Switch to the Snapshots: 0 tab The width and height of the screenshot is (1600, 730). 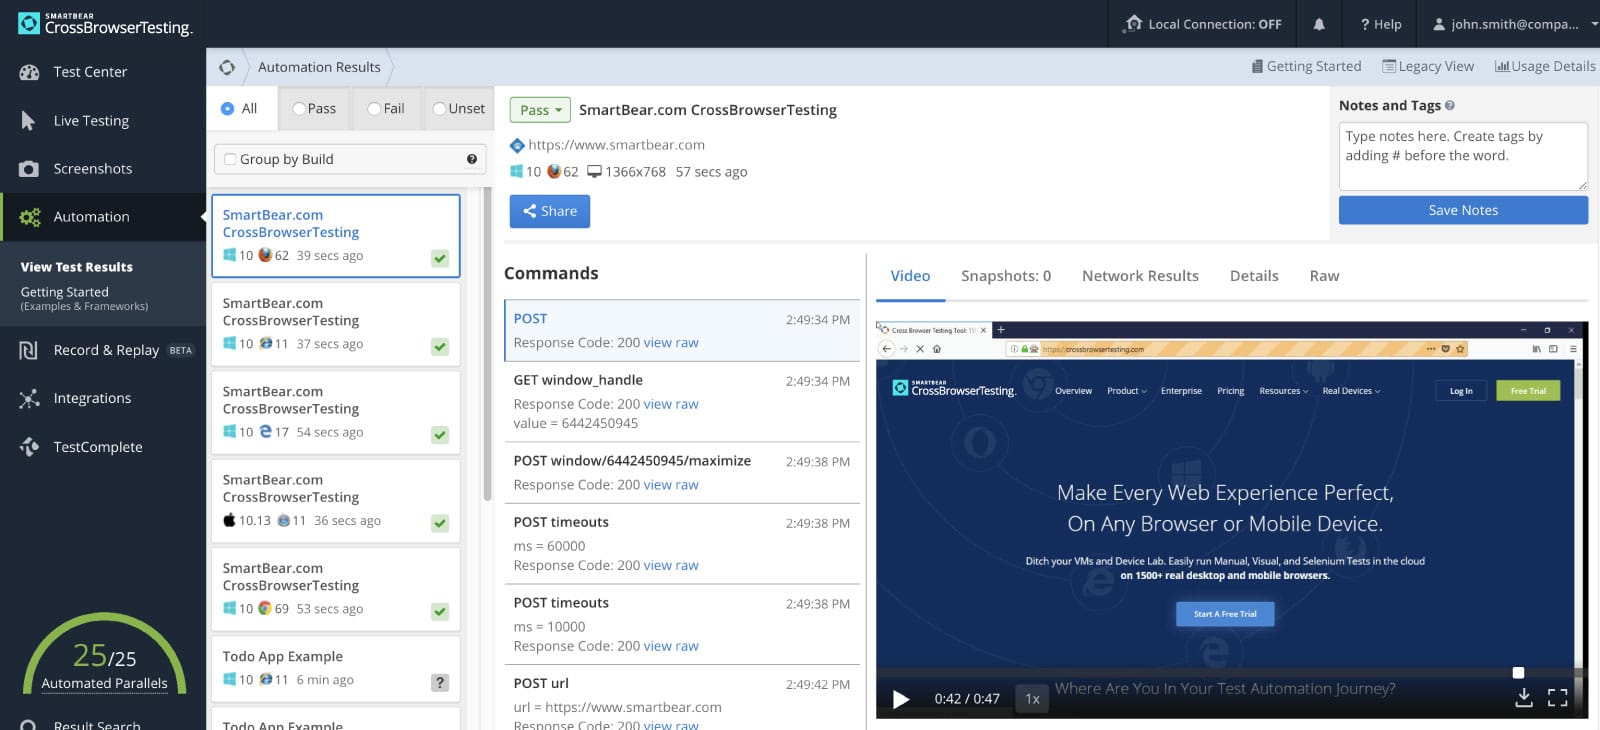pos(1006,276)
